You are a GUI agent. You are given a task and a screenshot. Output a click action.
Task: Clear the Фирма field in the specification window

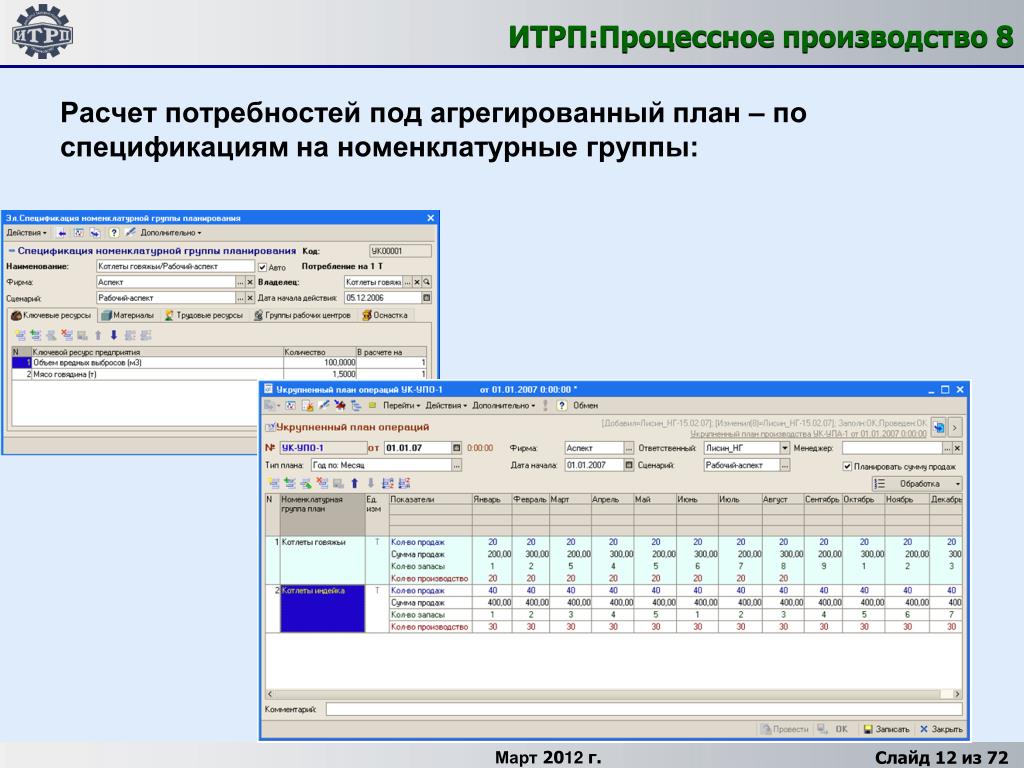click(249, 282)
